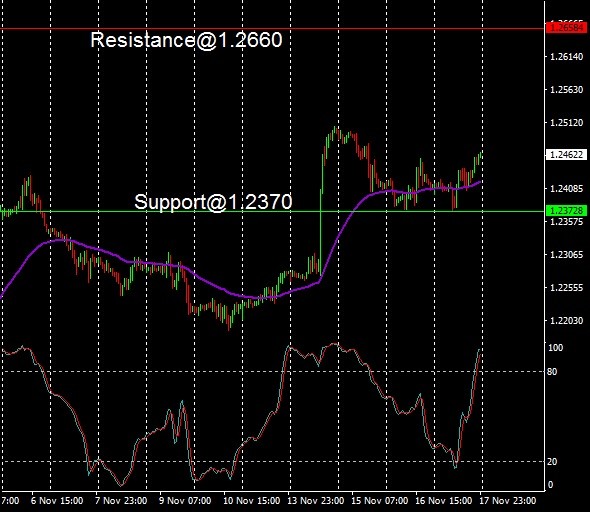The image size is (590, 512).
Task: Click the 1.26140 price axis label
Action: [x=566, y=57]
